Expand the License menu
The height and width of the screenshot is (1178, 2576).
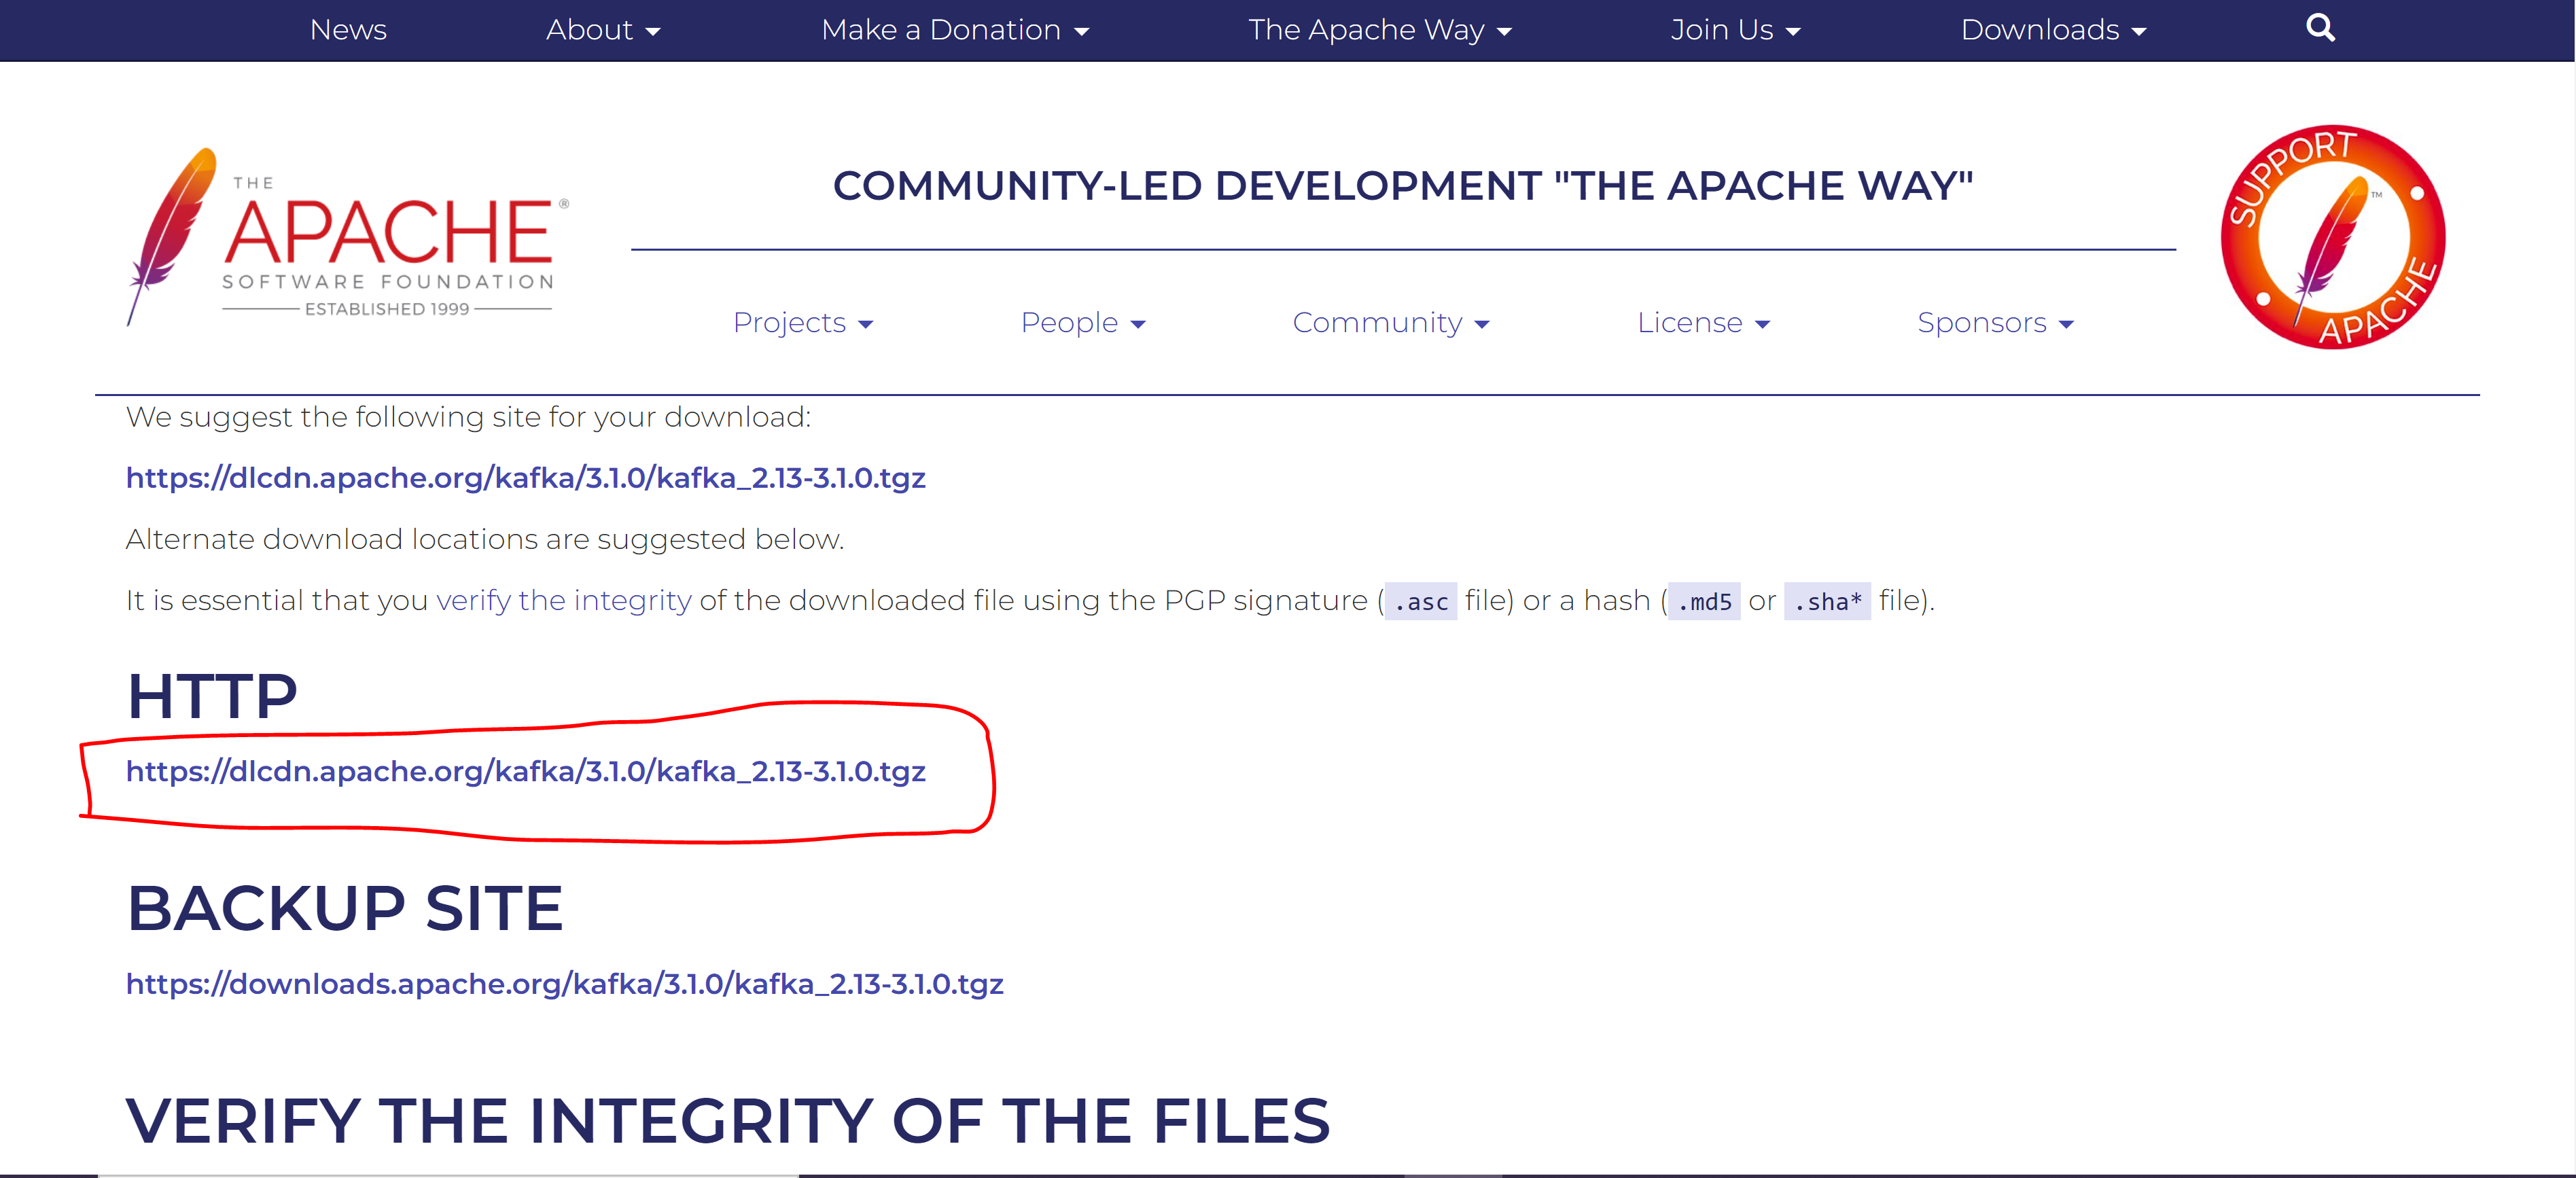1703,323
